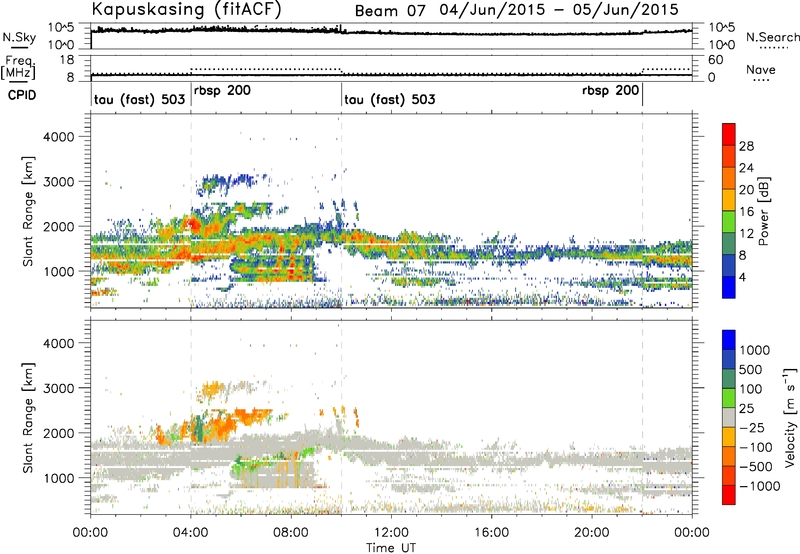Select the 3000 tick of velocity panel

(x=58, y=388)
